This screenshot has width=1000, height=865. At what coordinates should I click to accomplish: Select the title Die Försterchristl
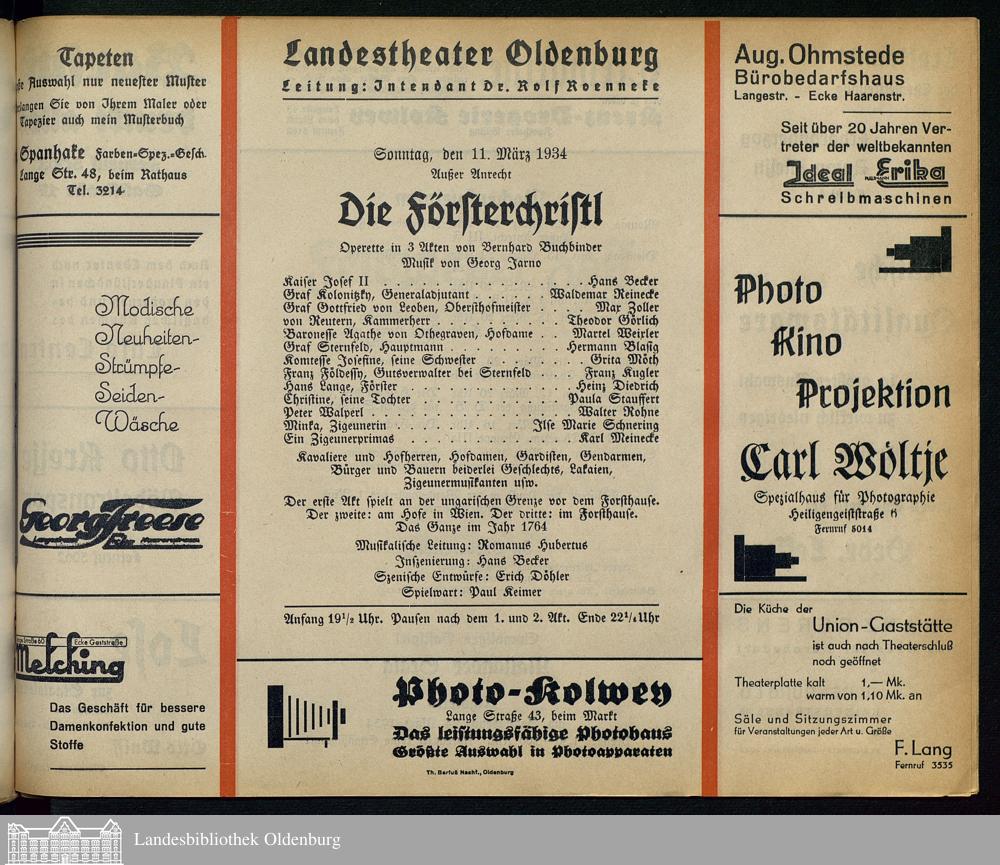click(470, 210)
